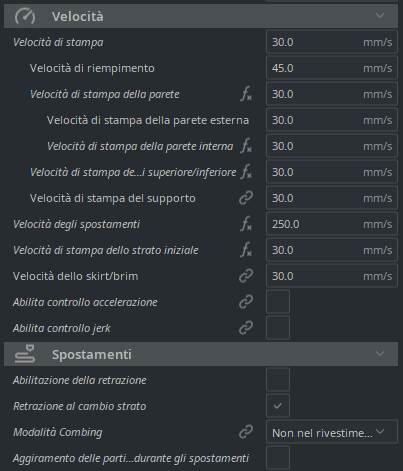The image size is (403, 471).
Task: Select the Velocità di riempimento value field
Action: (332, 68)
